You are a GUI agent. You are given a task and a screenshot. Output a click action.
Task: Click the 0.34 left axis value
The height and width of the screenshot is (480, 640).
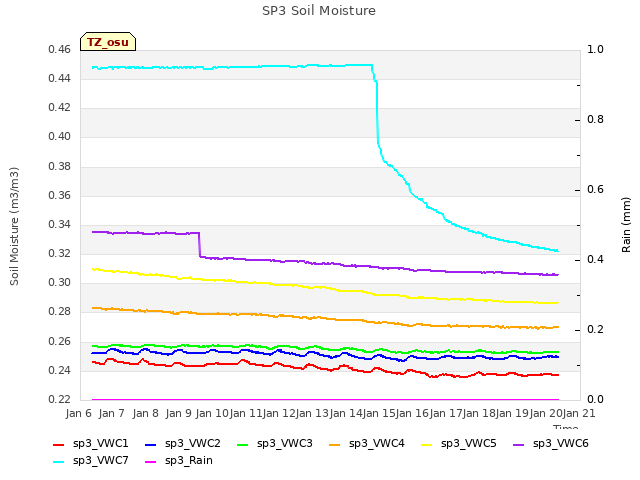click(x=60, y=224)
